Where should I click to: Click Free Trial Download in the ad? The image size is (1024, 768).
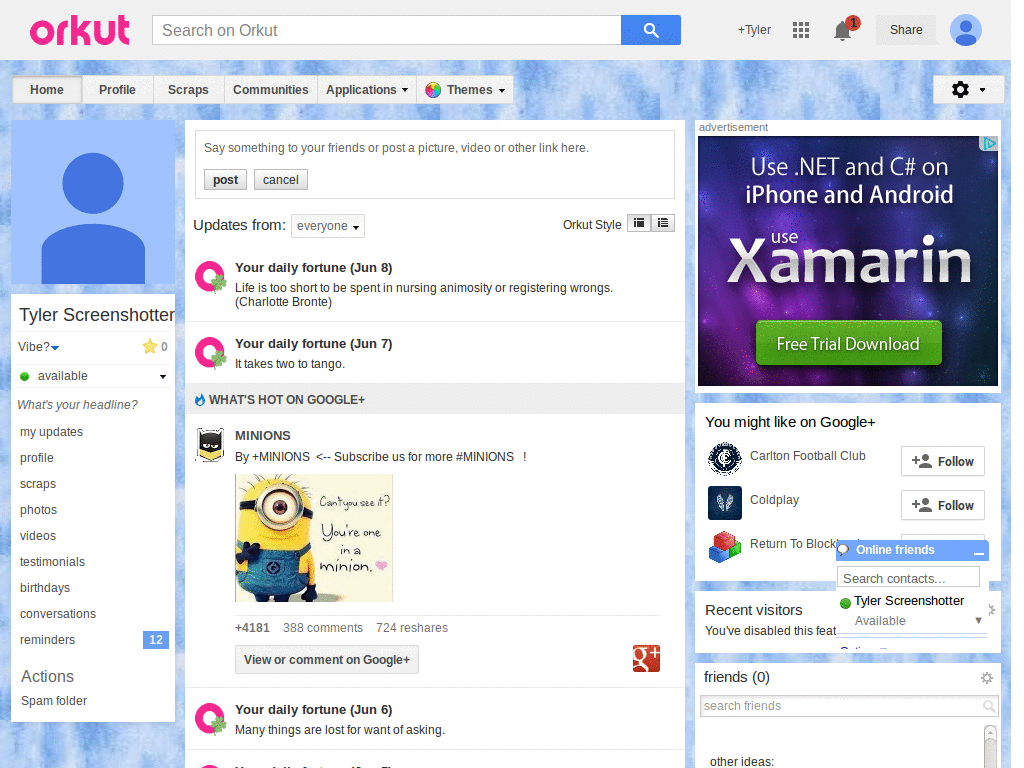(x=848, y=344)
